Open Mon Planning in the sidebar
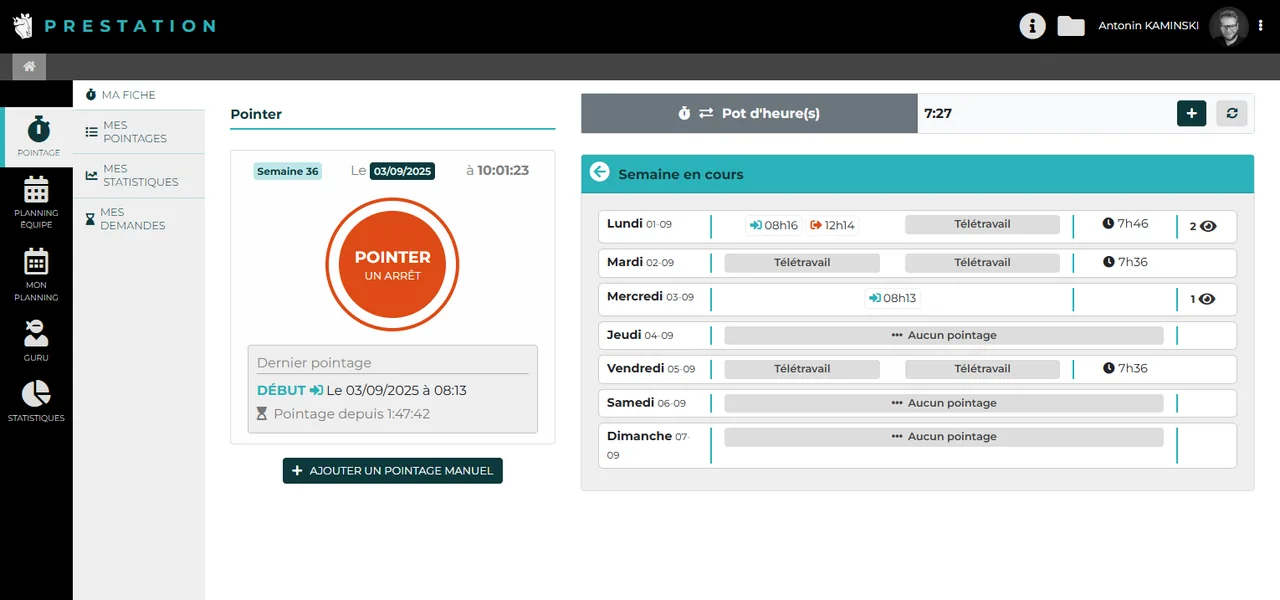The width and height of the screenshot is (1280, 600). (x=36, y=275)
